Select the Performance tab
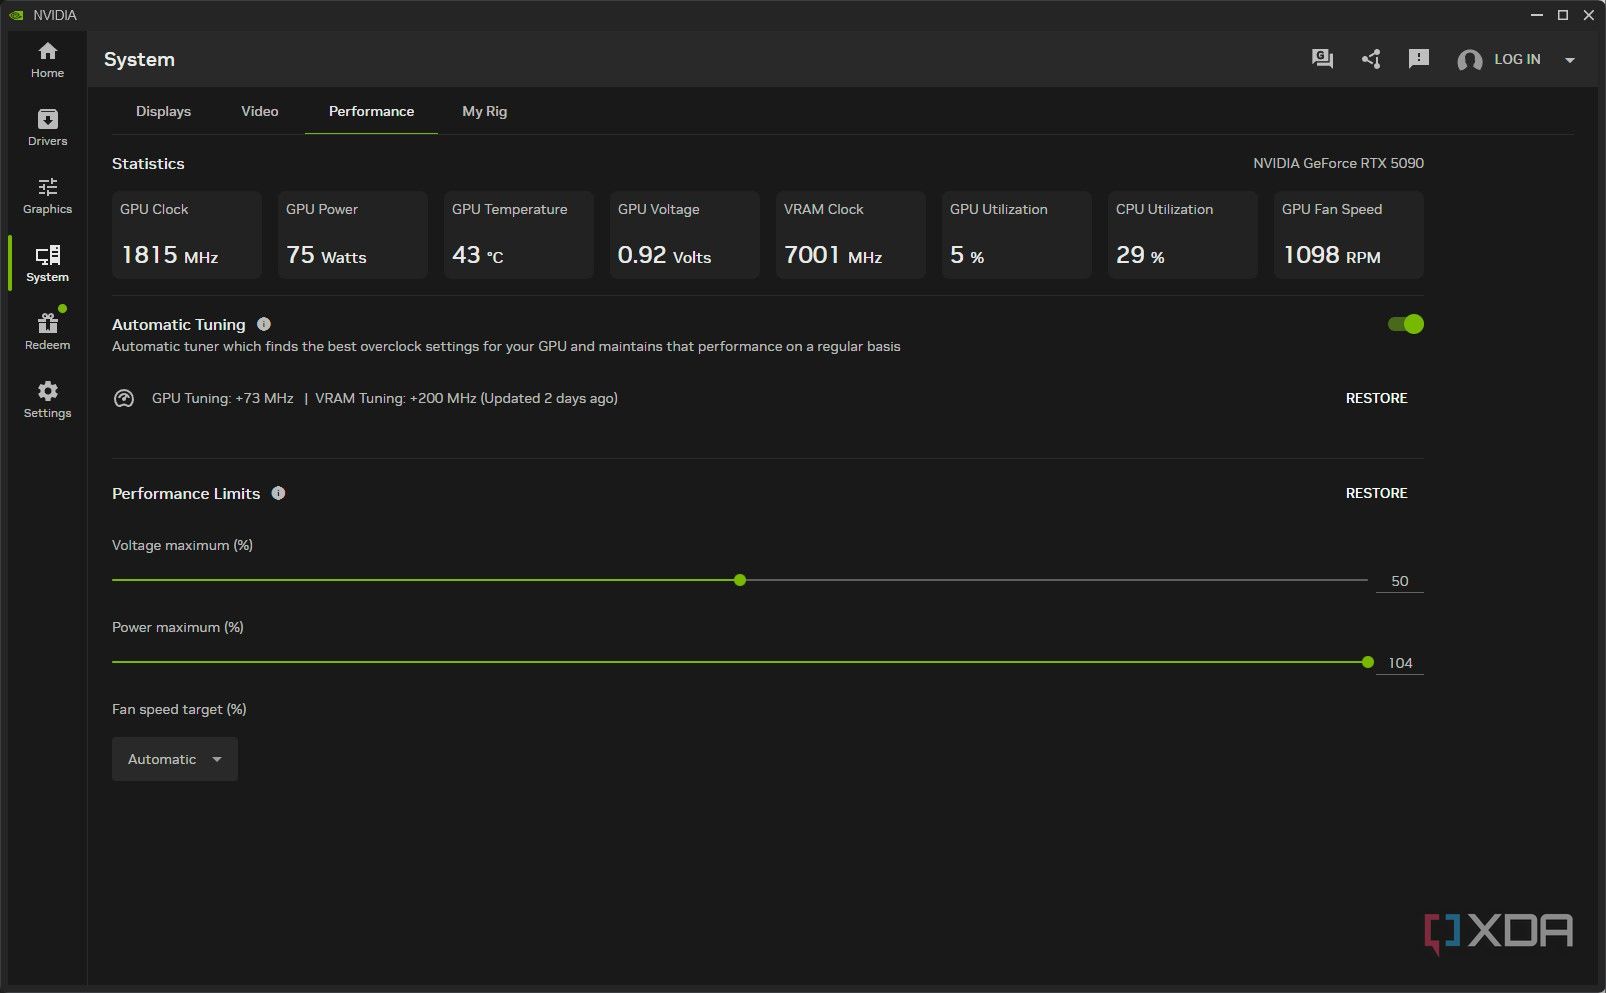Image resolution: width=1606 pixels, height=993 pixels. [371, 111]
